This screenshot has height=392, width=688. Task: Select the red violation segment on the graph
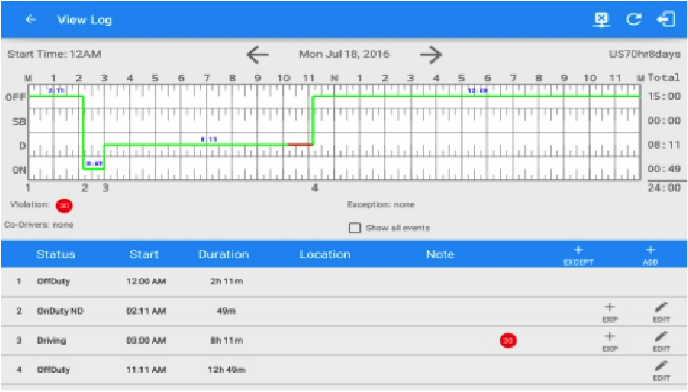[x=301, y=144]
